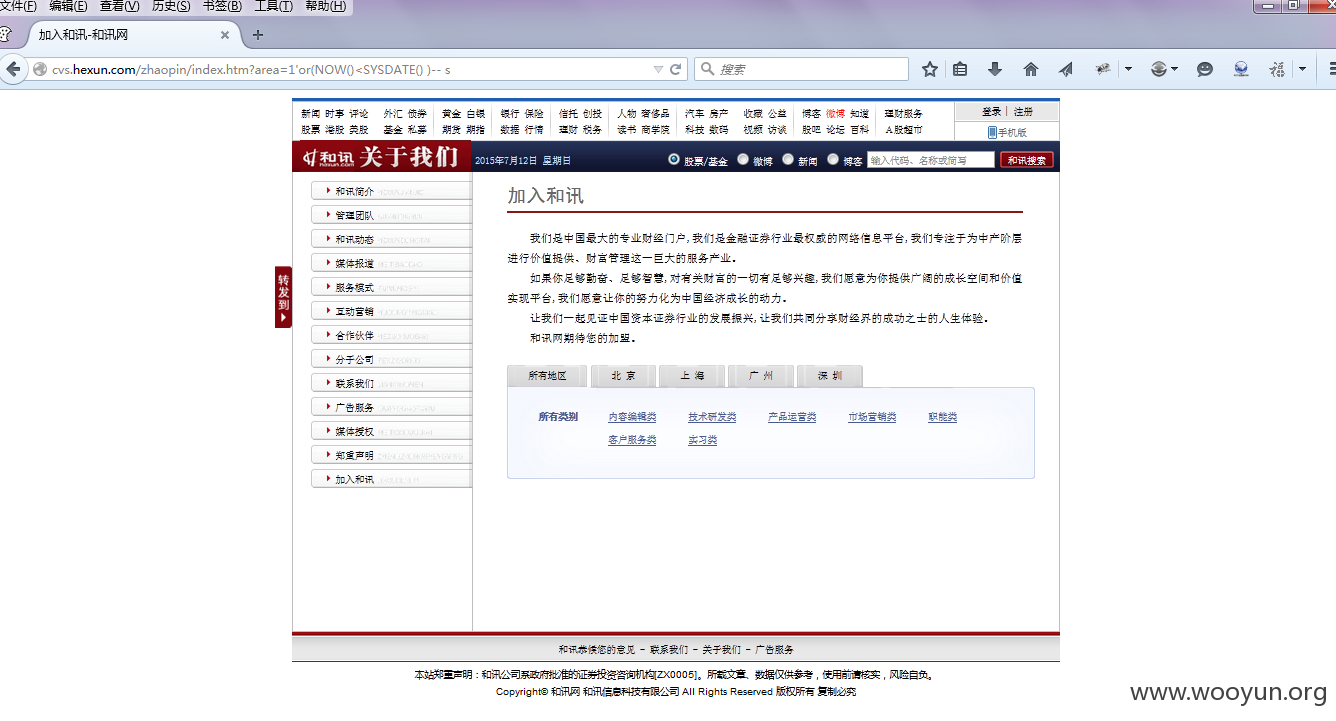Expand the 和讯动态 sidebar item
1336x721 pixels.
[x=391, y=239]
